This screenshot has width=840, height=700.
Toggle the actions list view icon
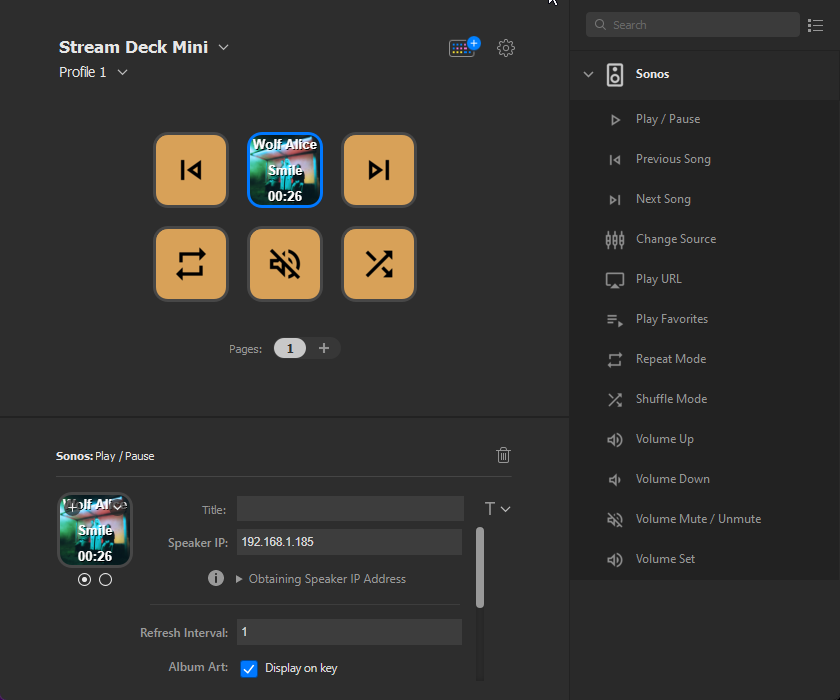pyautogui.click(x=815, y=25)
